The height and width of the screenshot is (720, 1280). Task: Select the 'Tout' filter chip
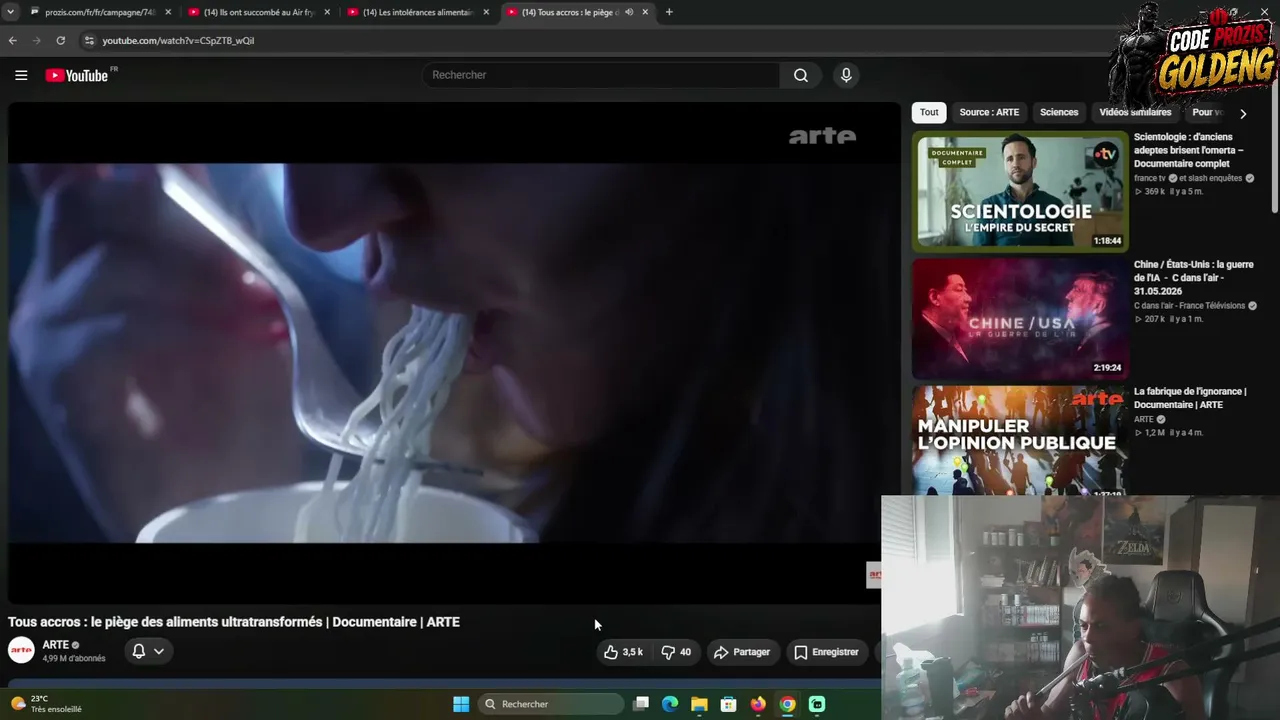[929, 113]
